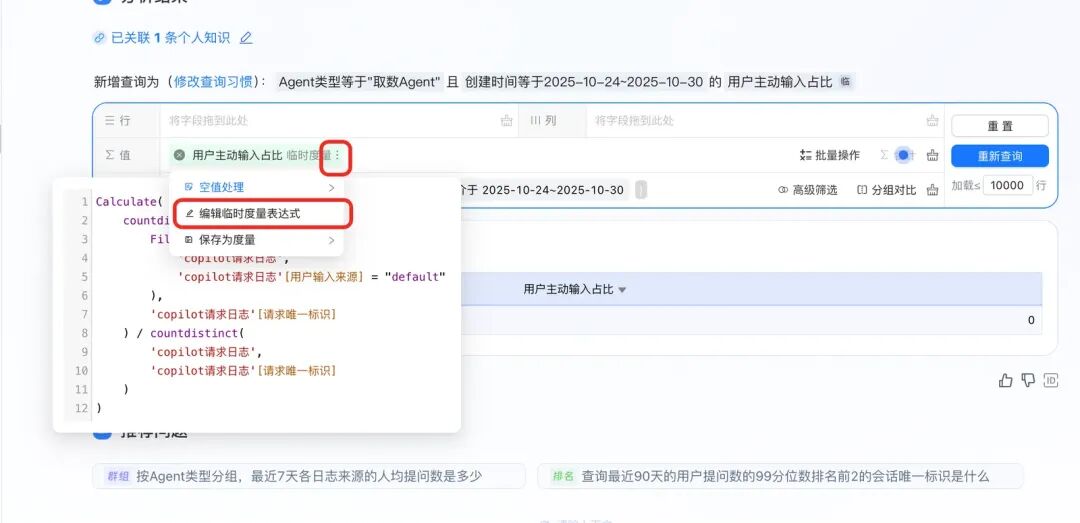Image resolution: width=1080 pixels, height=523 pixels.
Task: Toggle 分组对比 option
Action: [886, 190]
